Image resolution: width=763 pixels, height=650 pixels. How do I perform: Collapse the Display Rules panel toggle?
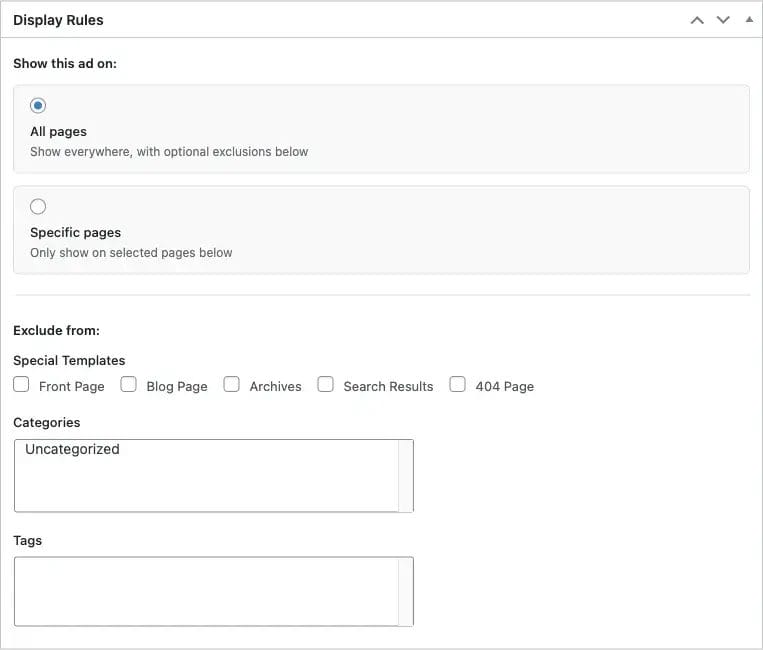tap(749, 20)
